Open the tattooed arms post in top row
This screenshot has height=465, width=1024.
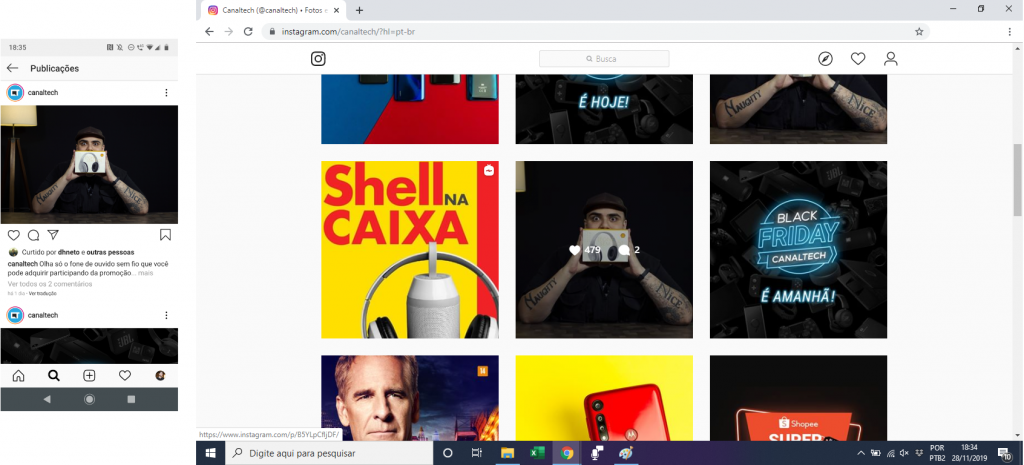tap(798, 109)
